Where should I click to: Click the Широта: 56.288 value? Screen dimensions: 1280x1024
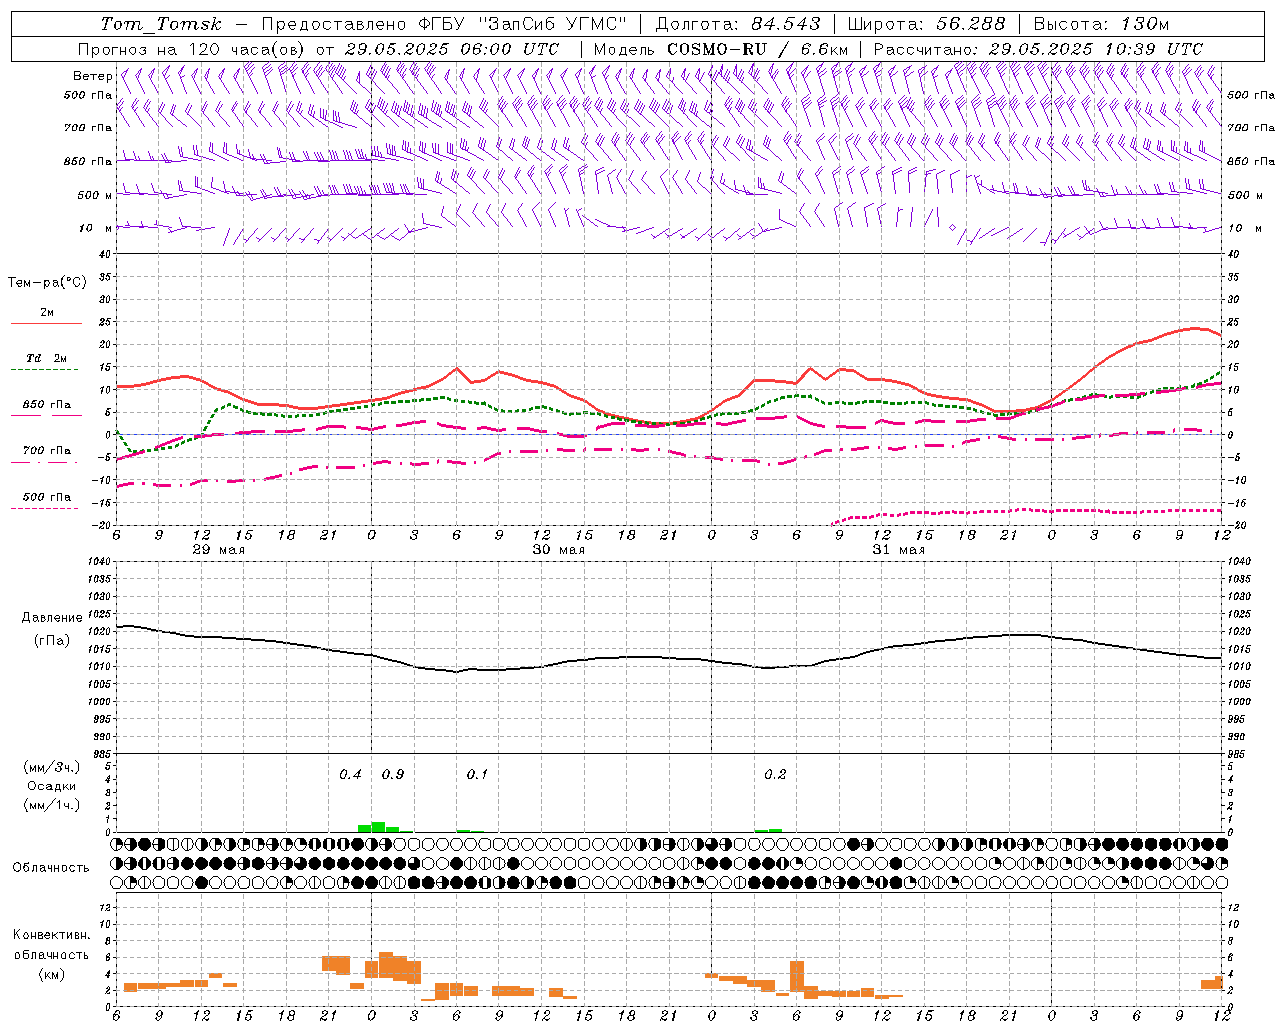pos(926,24)
